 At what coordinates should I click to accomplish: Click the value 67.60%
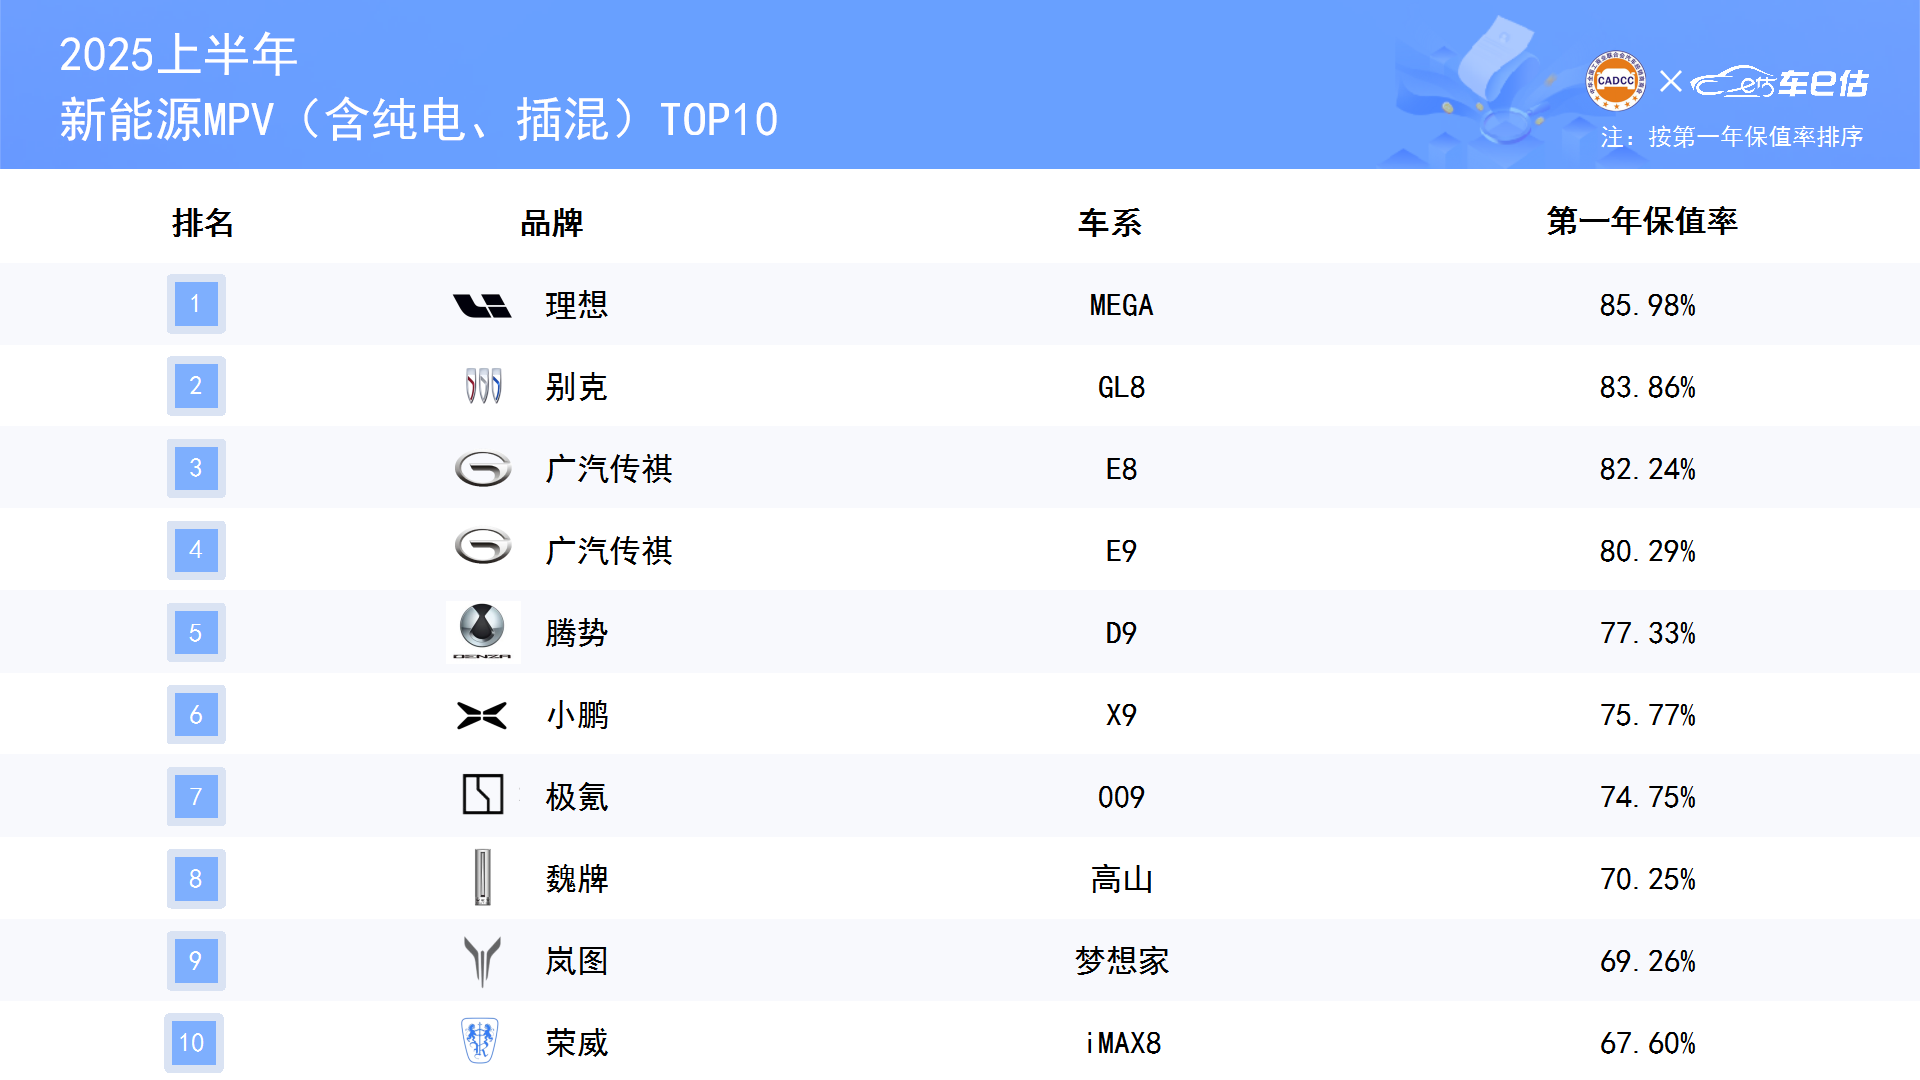click(1647, 1043)
